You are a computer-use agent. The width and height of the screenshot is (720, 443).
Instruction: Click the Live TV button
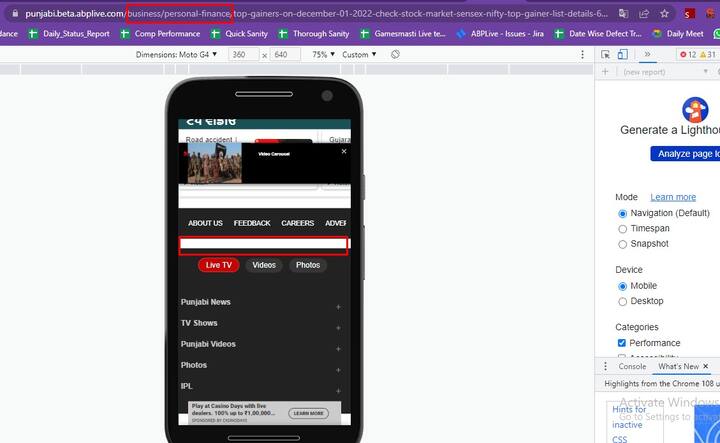219,265
